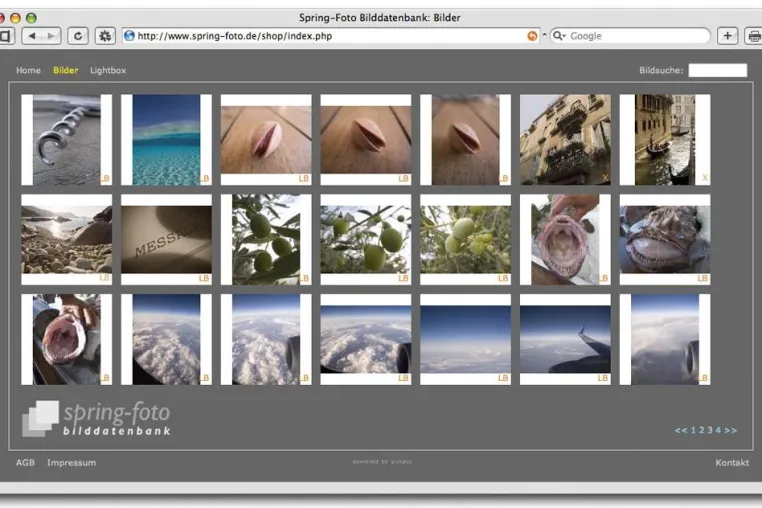Open the Lightbox menu item
The width and height of the screenshot is (762, 508).
[x=108, y=70]
